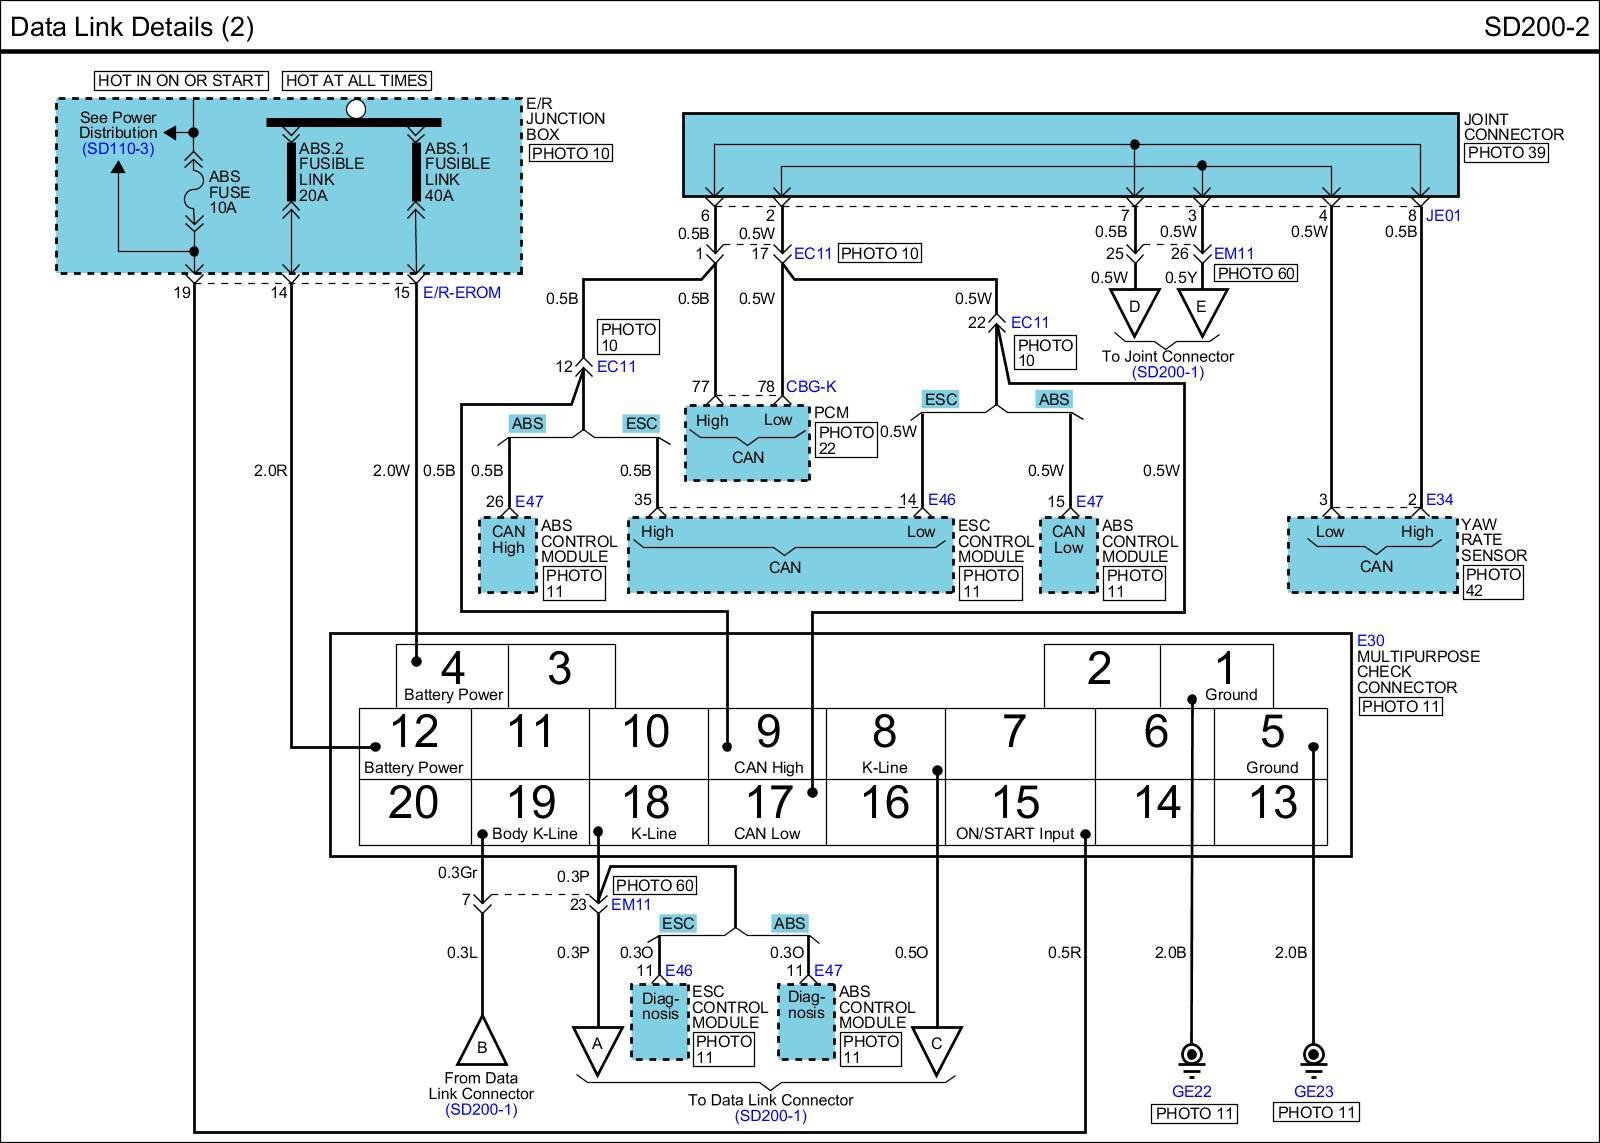Click the triangle connector labeled B
The width and height of the screenshot is (1600, 1143).
pyautogui.click(x=481, y=1044)
